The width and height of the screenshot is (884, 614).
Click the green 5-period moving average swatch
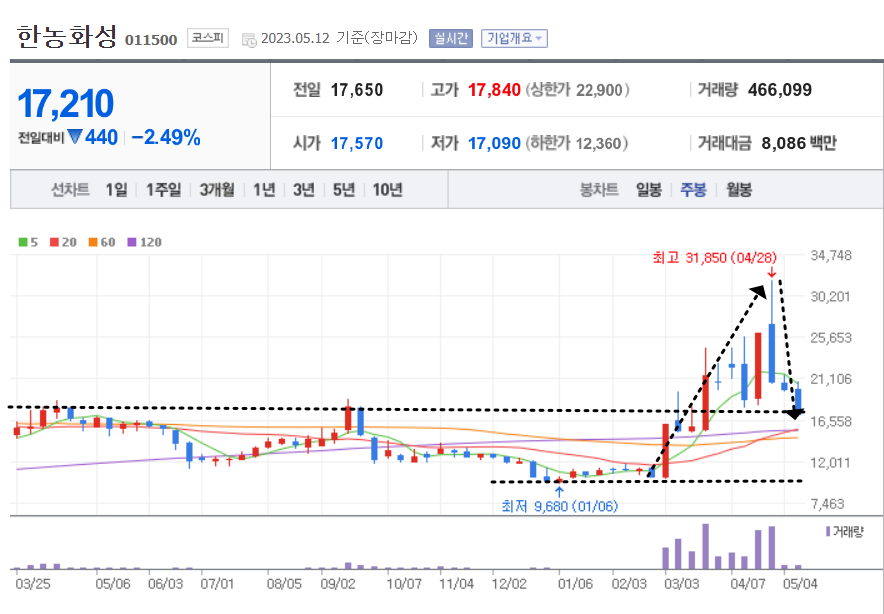tap(23, 242)
